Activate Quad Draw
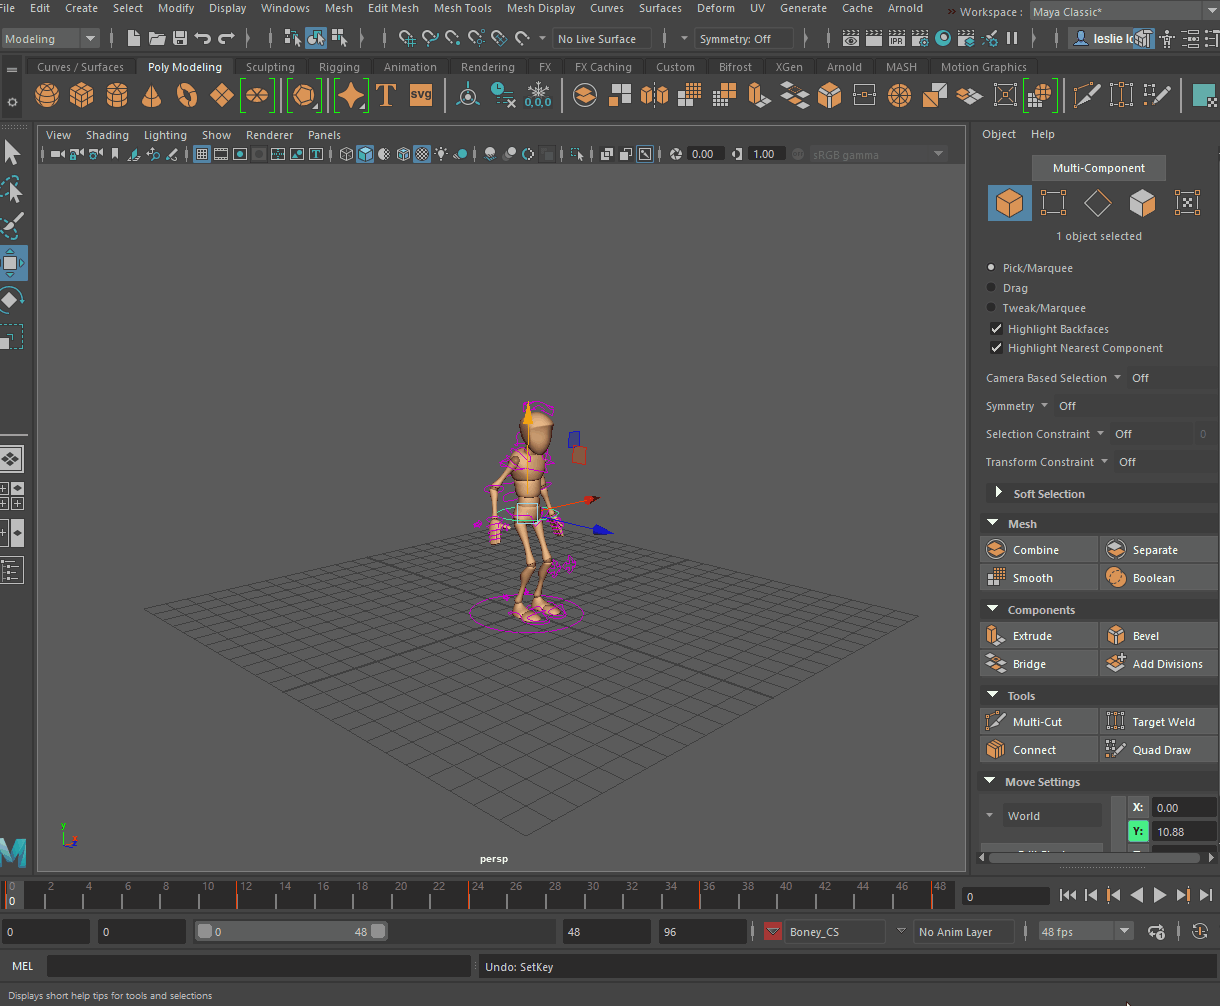The width and height of the screenshot is (1220, 1006). coord(1158,749)
